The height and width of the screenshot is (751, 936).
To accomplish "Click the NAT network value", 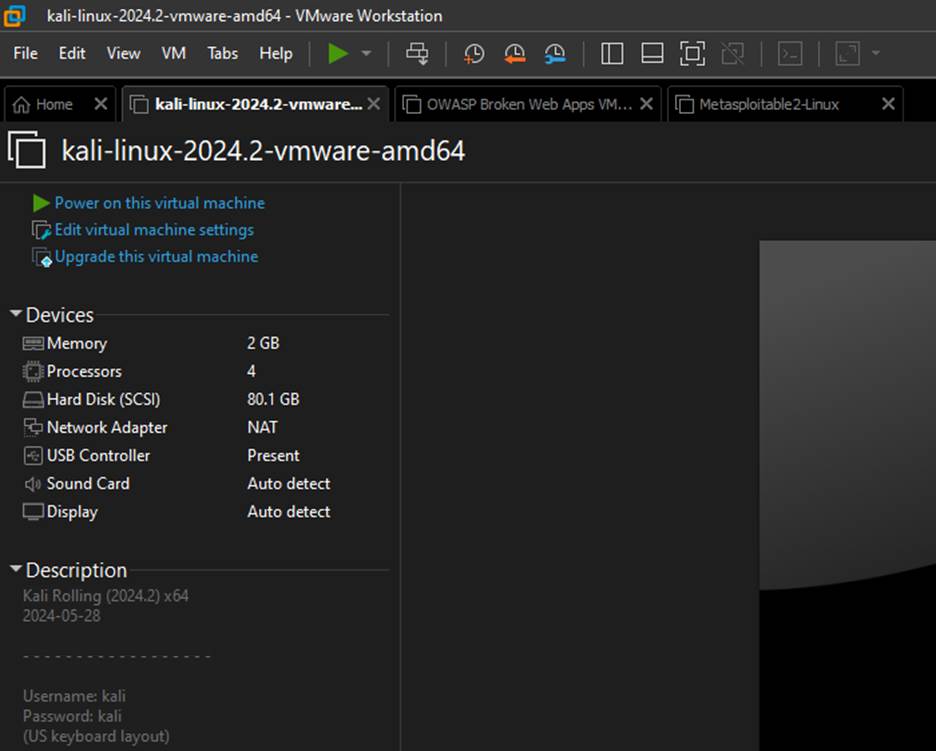I will pyautogui.click(x=262, y=427).
